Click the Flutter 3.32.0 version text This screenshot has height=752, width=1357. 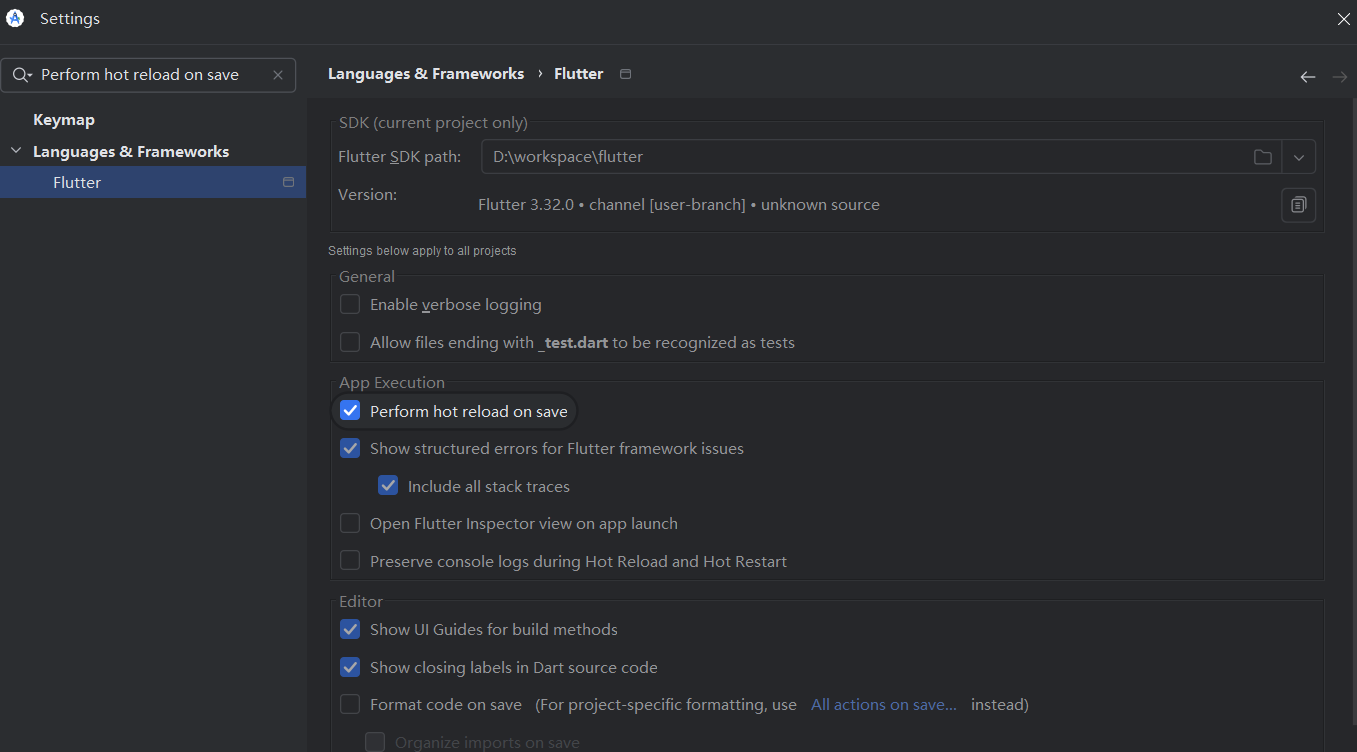[x=679, y=204]
